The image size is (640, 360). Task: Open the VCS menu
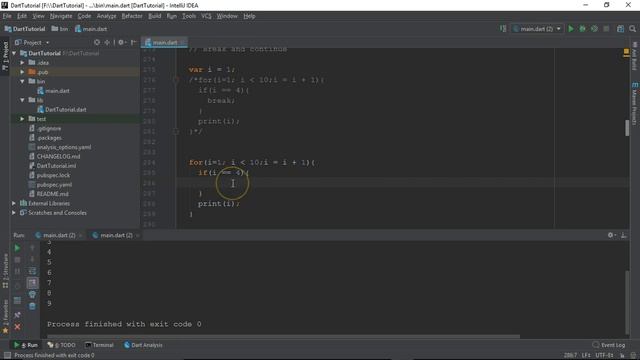[x=206, y=16]
